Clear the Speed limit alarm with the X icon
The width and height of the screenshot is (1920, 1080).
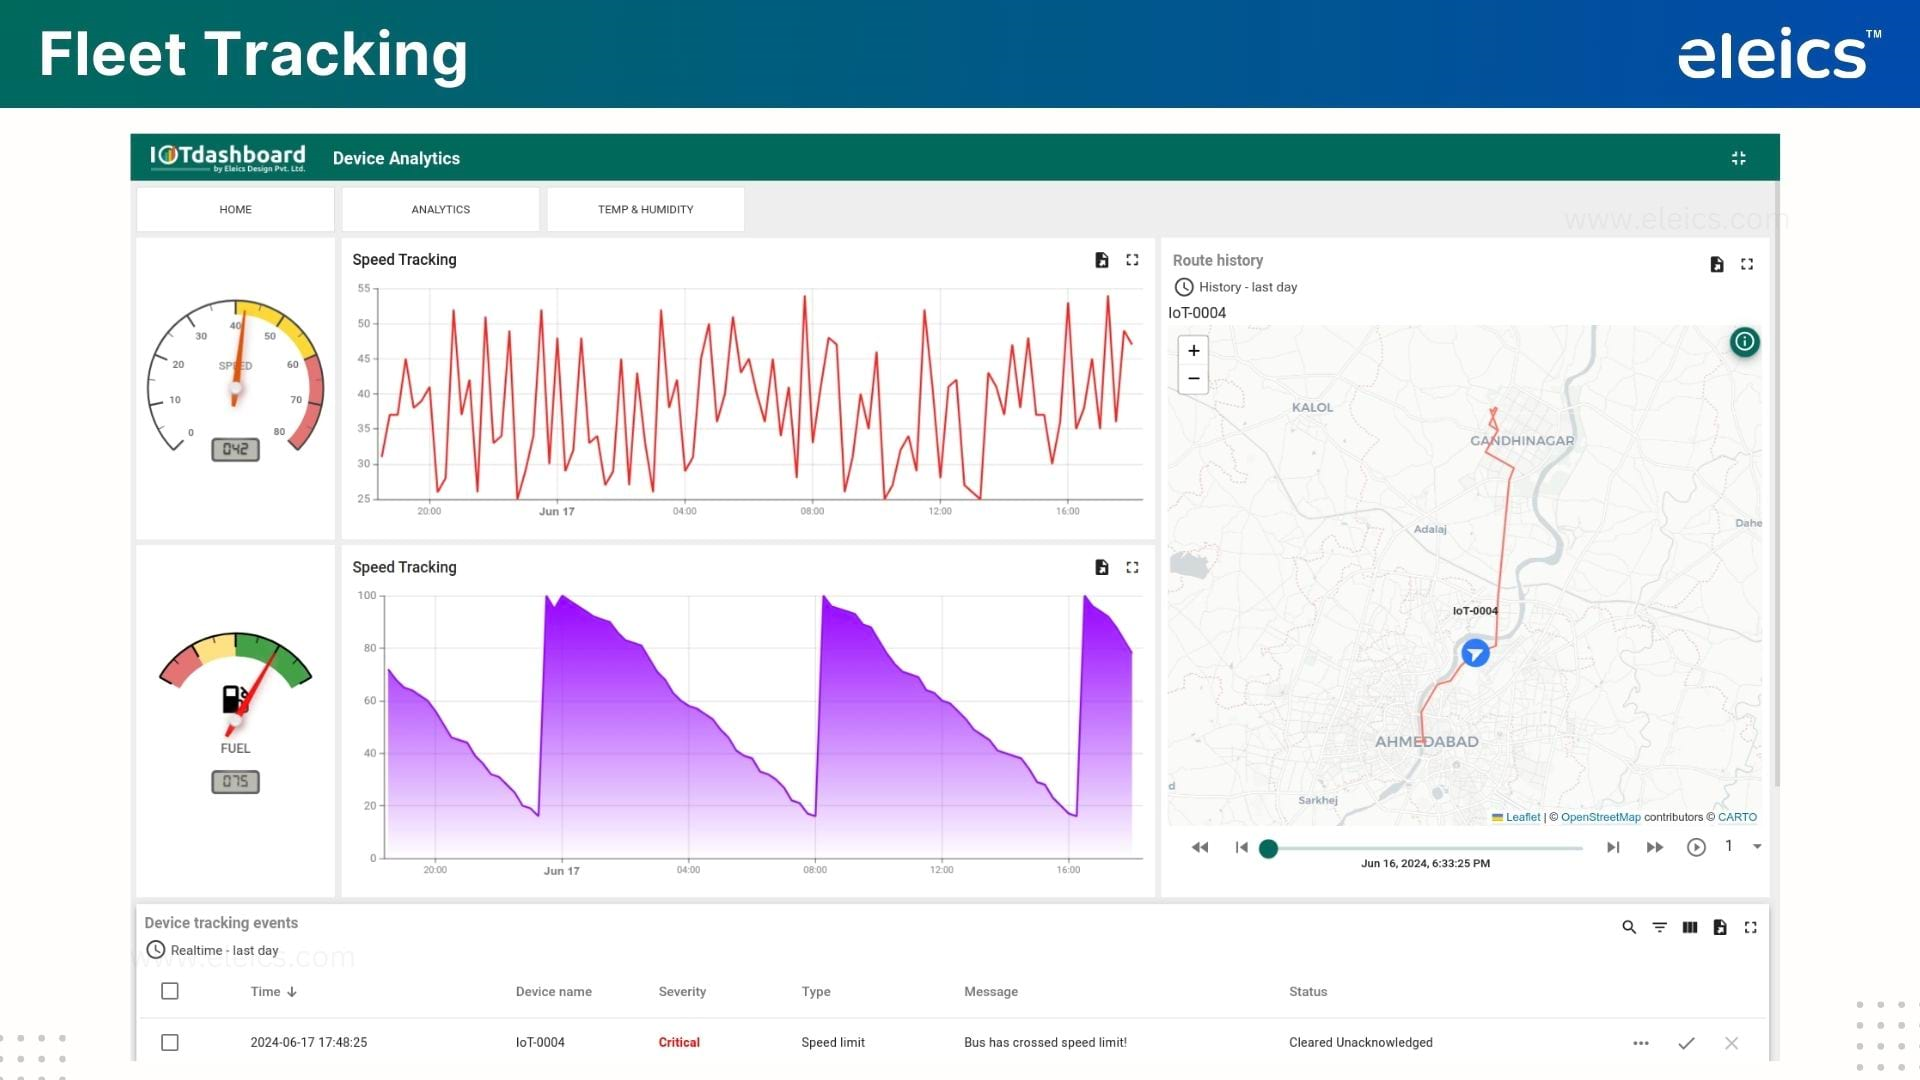coord(1731,1043)
